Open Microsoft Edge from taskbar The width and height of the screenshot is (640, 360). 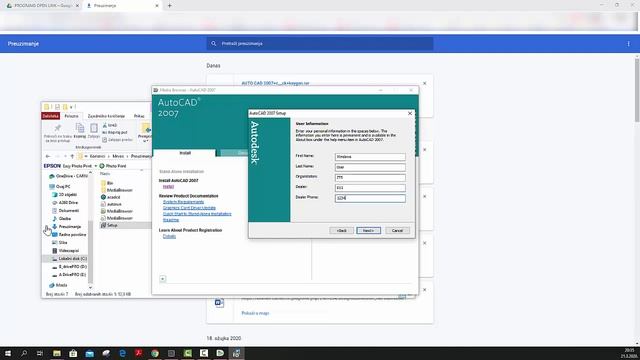(122, 353)
